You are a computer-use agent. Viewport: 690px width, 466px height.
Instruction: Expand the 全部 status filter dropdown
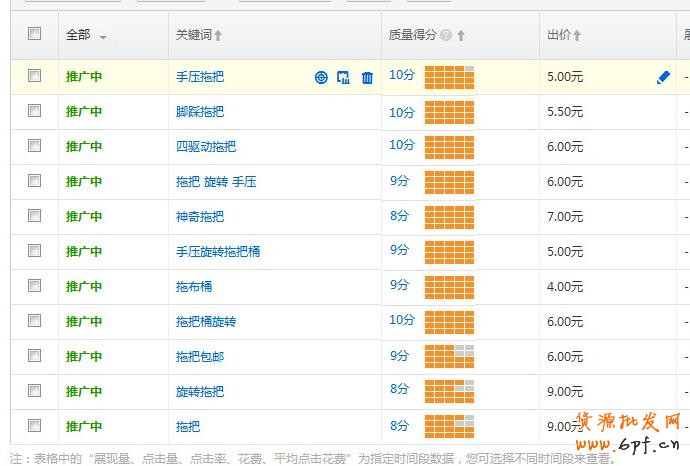(102, 38)
